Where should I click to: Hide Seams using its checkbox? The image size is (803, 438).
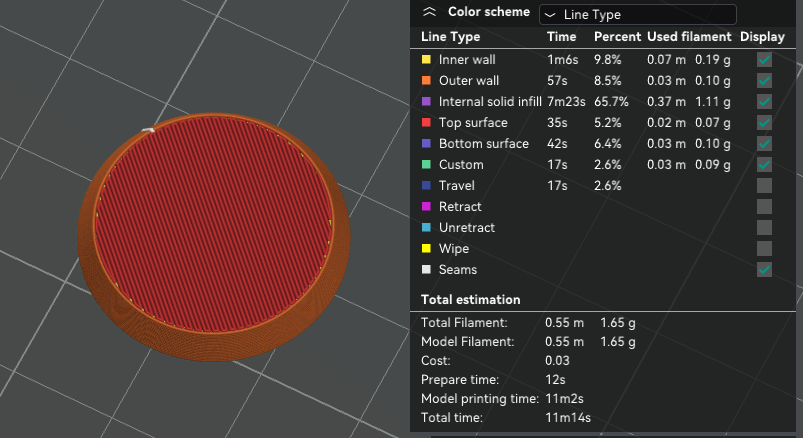[764, 270]
